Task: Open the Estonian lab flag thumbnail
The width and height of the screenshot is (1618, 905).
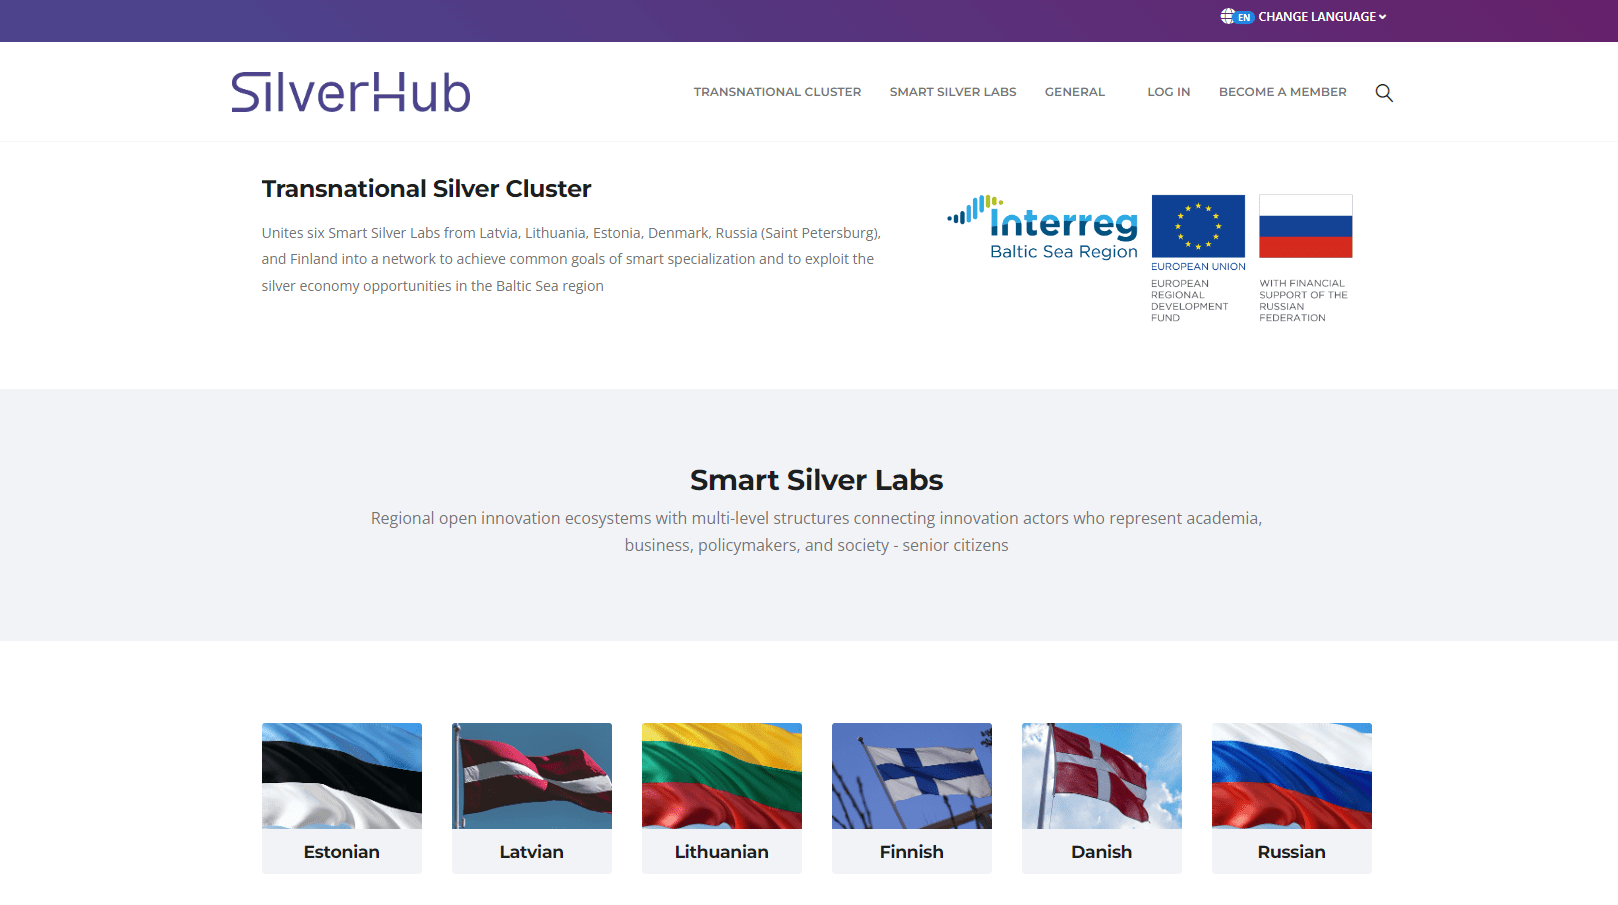Action: point(342,776)
